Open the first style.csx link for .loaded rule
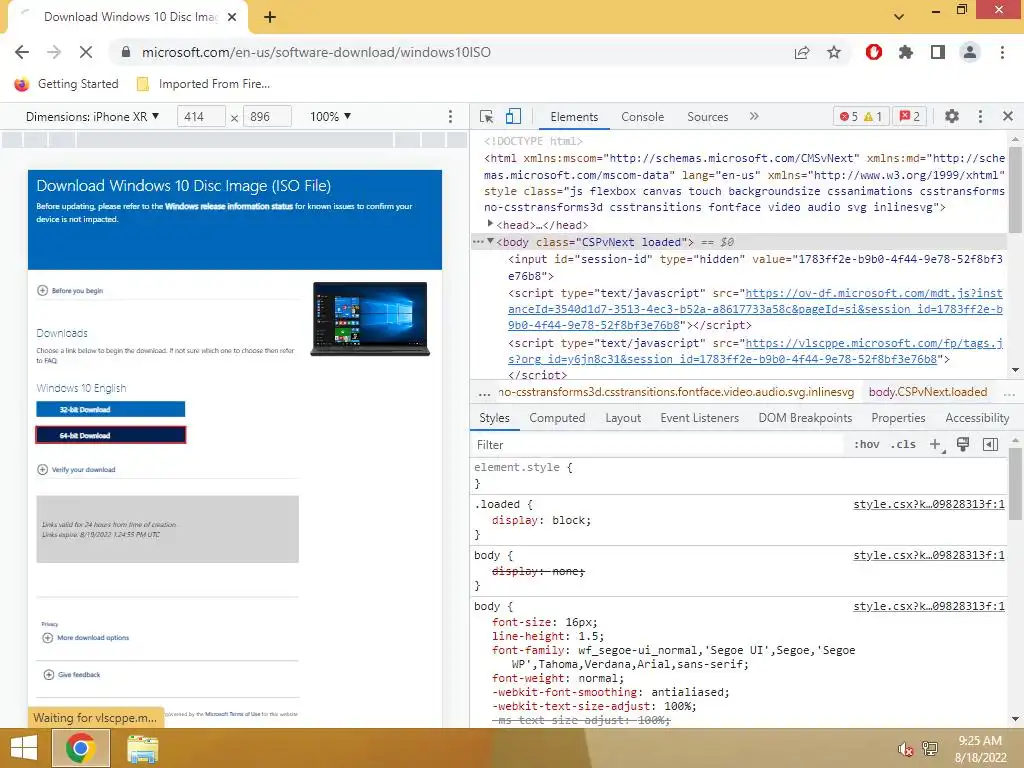This screenshot has width=1024, height=768. pyautogui.click(x=929, y=505)
